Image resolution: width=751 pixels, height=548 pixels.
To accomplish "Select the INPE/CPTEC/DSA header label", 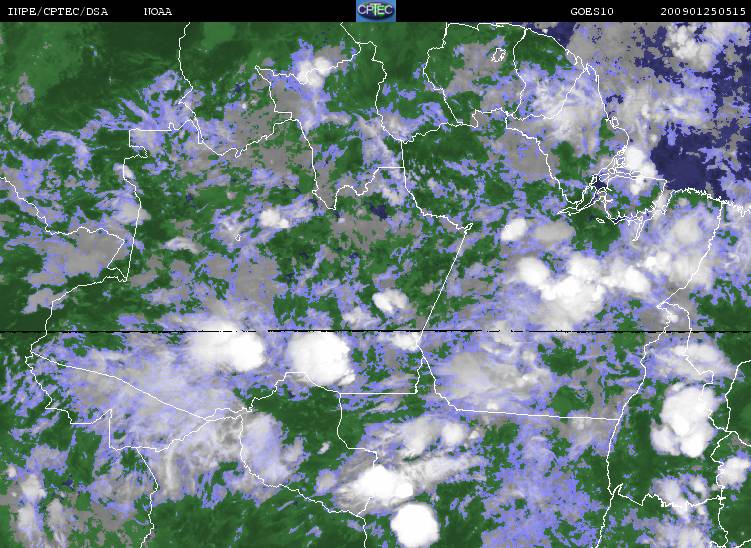I will pyautogui.click(x=58, y=11).
